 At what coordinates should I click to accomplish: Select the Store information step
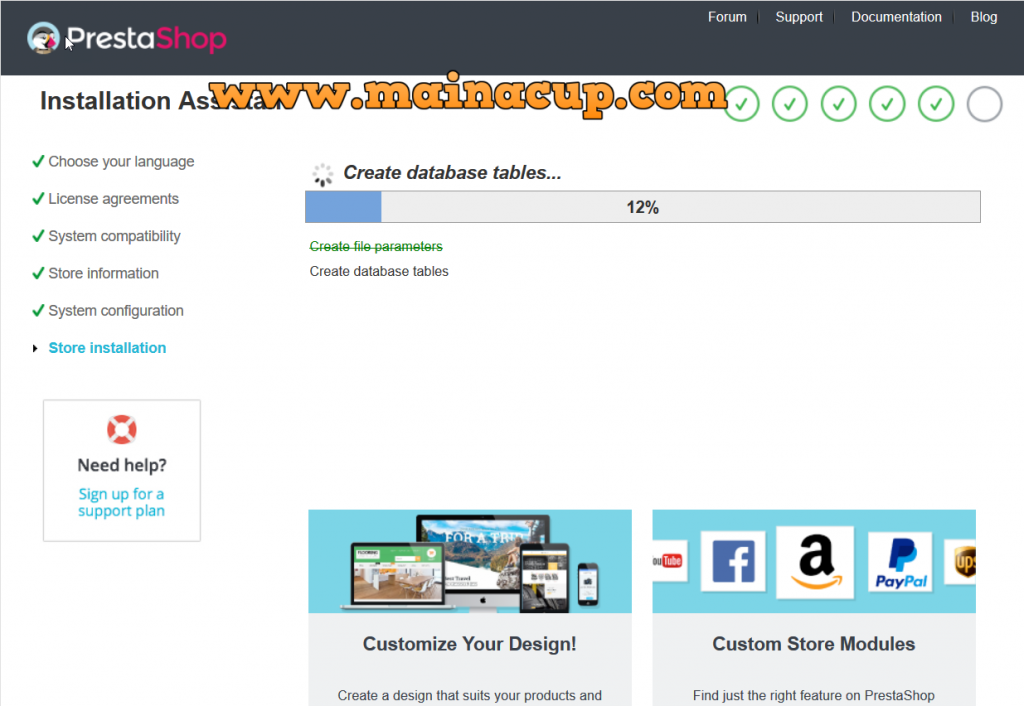103,273
